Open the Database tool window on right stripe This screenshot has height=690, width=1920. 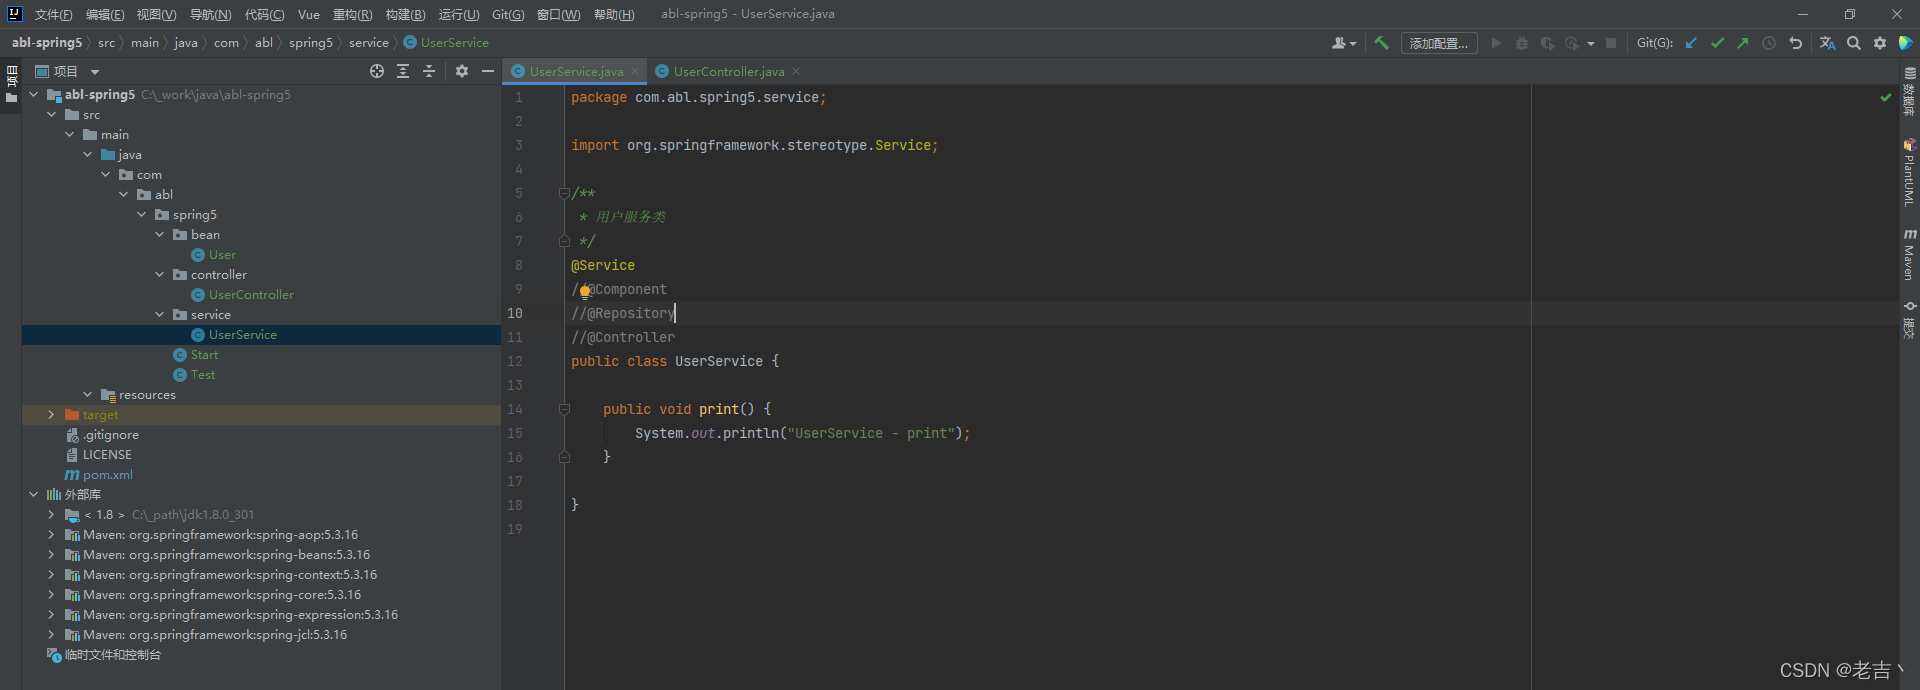tap(1909, 92)
